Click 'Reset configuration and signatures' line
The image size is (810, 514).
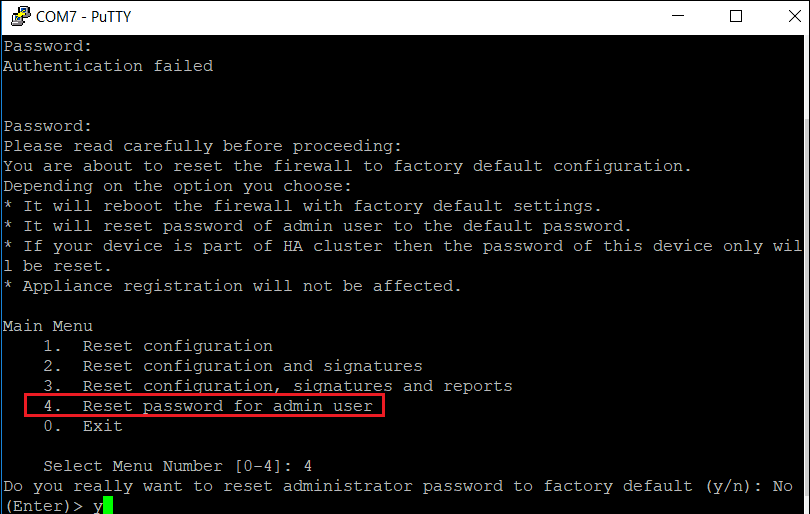coord(232,366)
